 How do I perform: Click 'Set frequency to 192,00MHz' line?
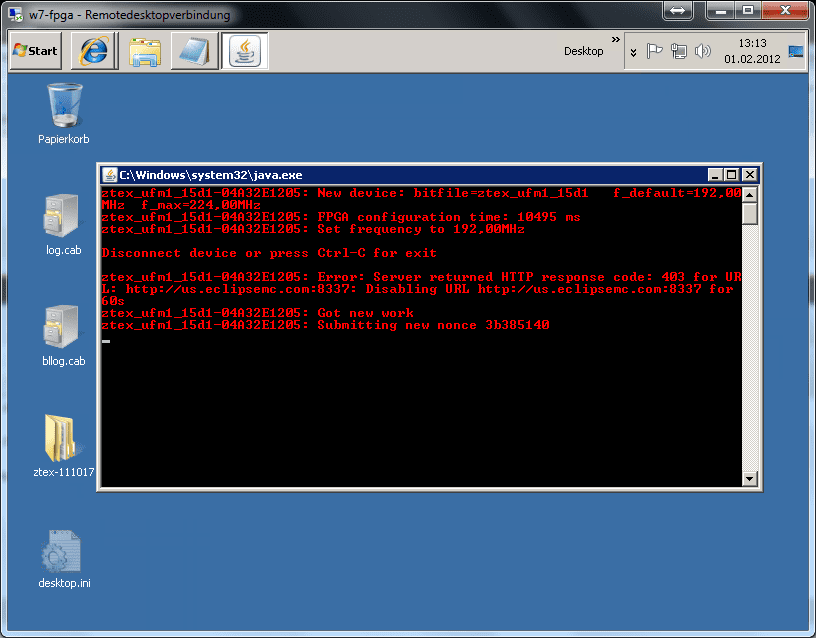pyautogui.click(x=313, y=229)
